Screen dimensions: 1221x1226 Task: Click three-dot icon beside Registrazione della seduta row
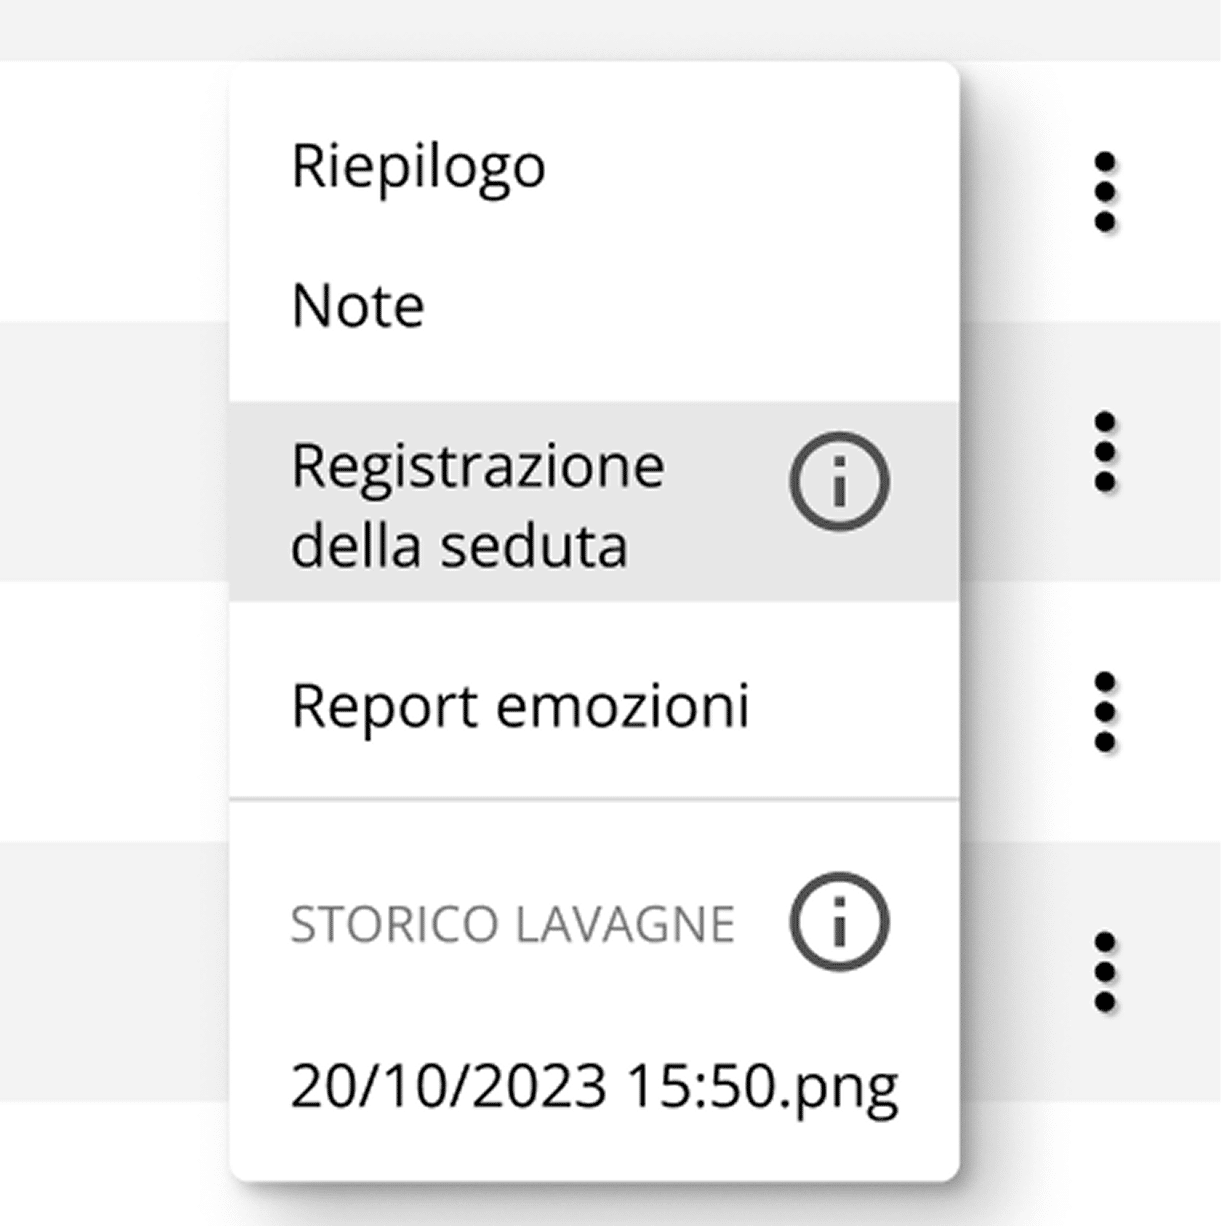1104,451
